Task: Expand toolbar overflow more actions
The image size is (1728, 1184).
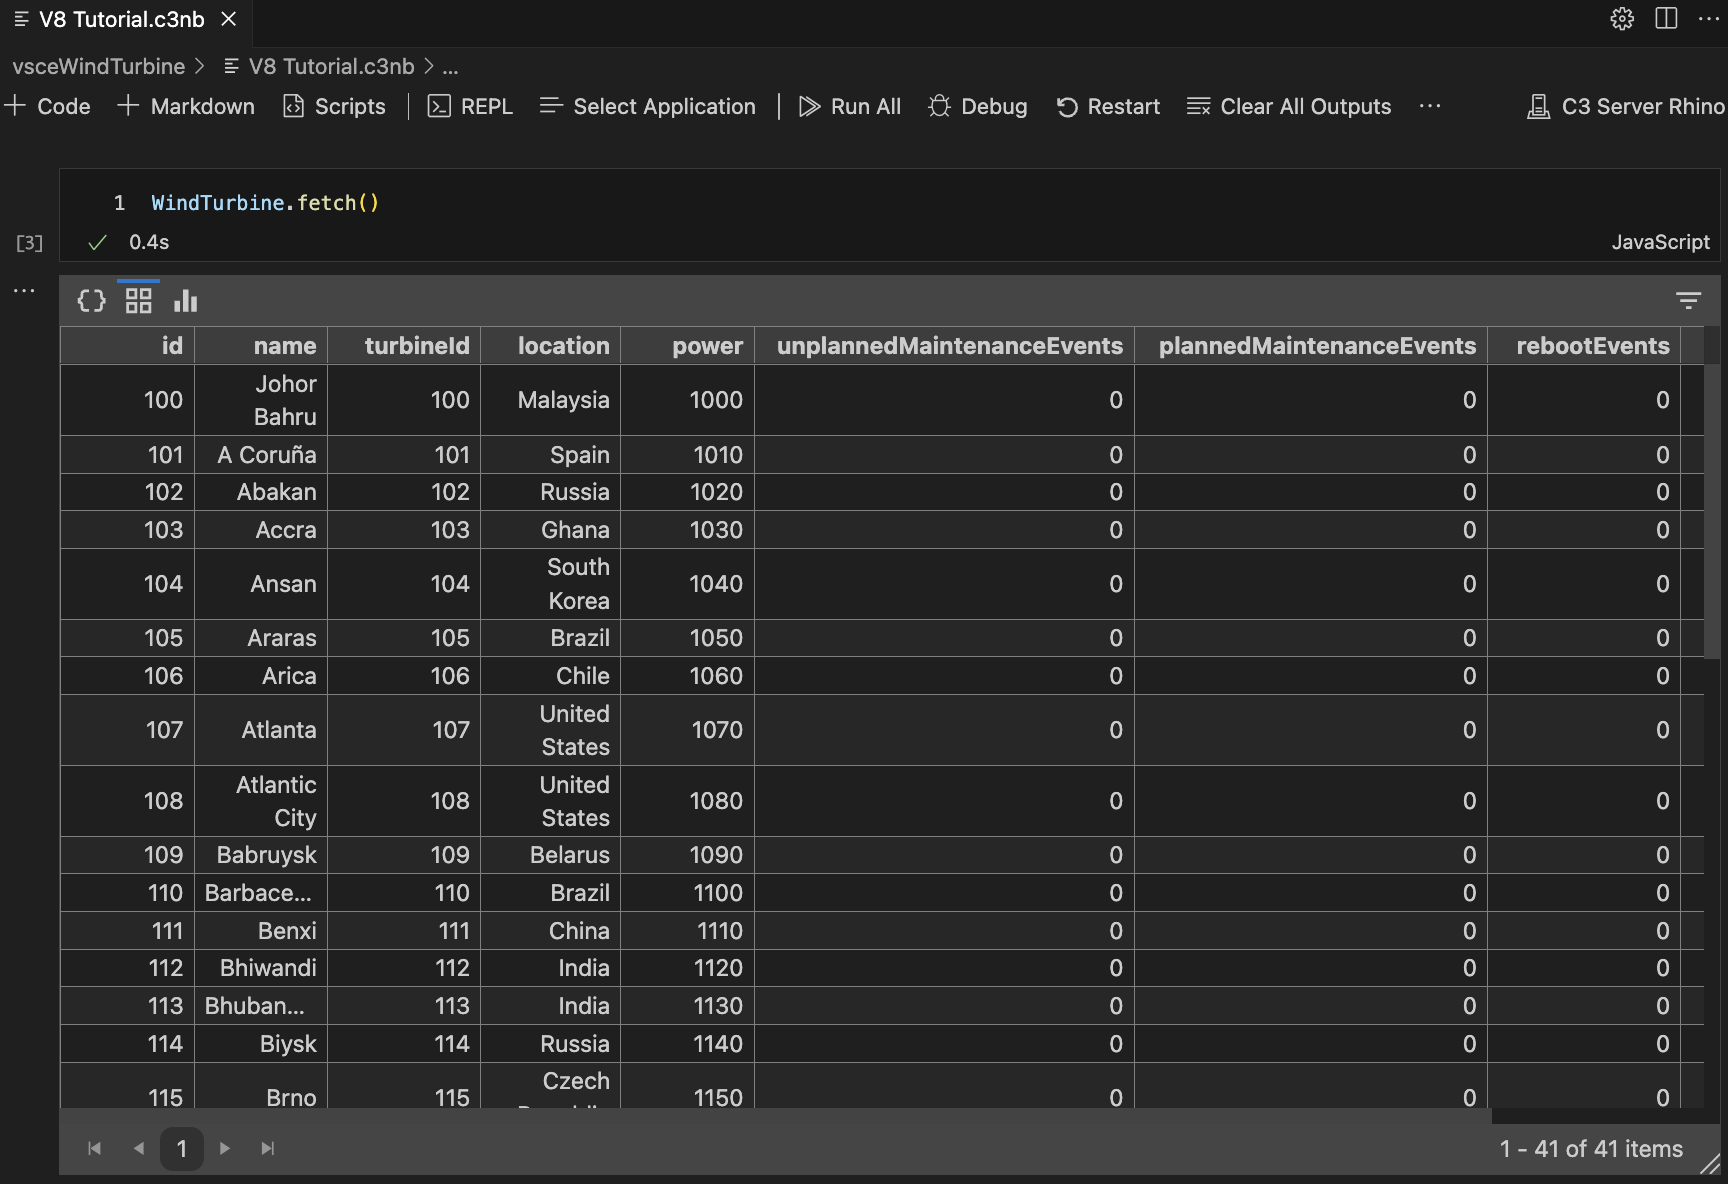Action: click(1430, 106)
